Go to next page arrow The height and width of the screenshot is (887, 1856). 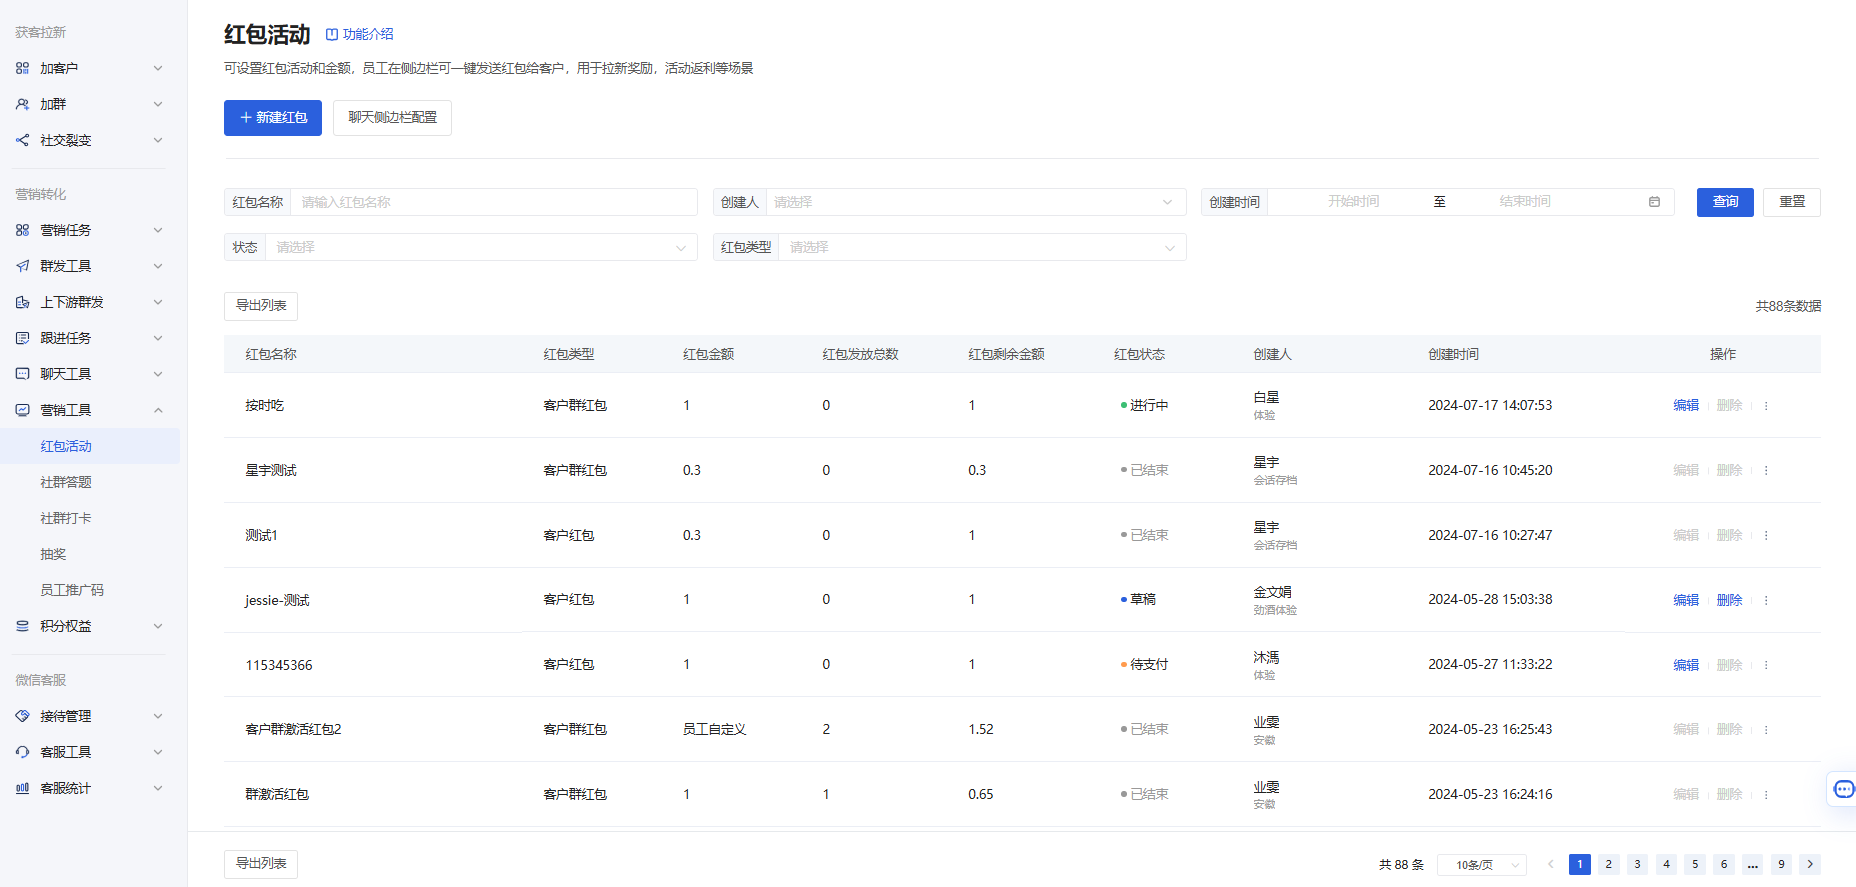[1810, 864]
